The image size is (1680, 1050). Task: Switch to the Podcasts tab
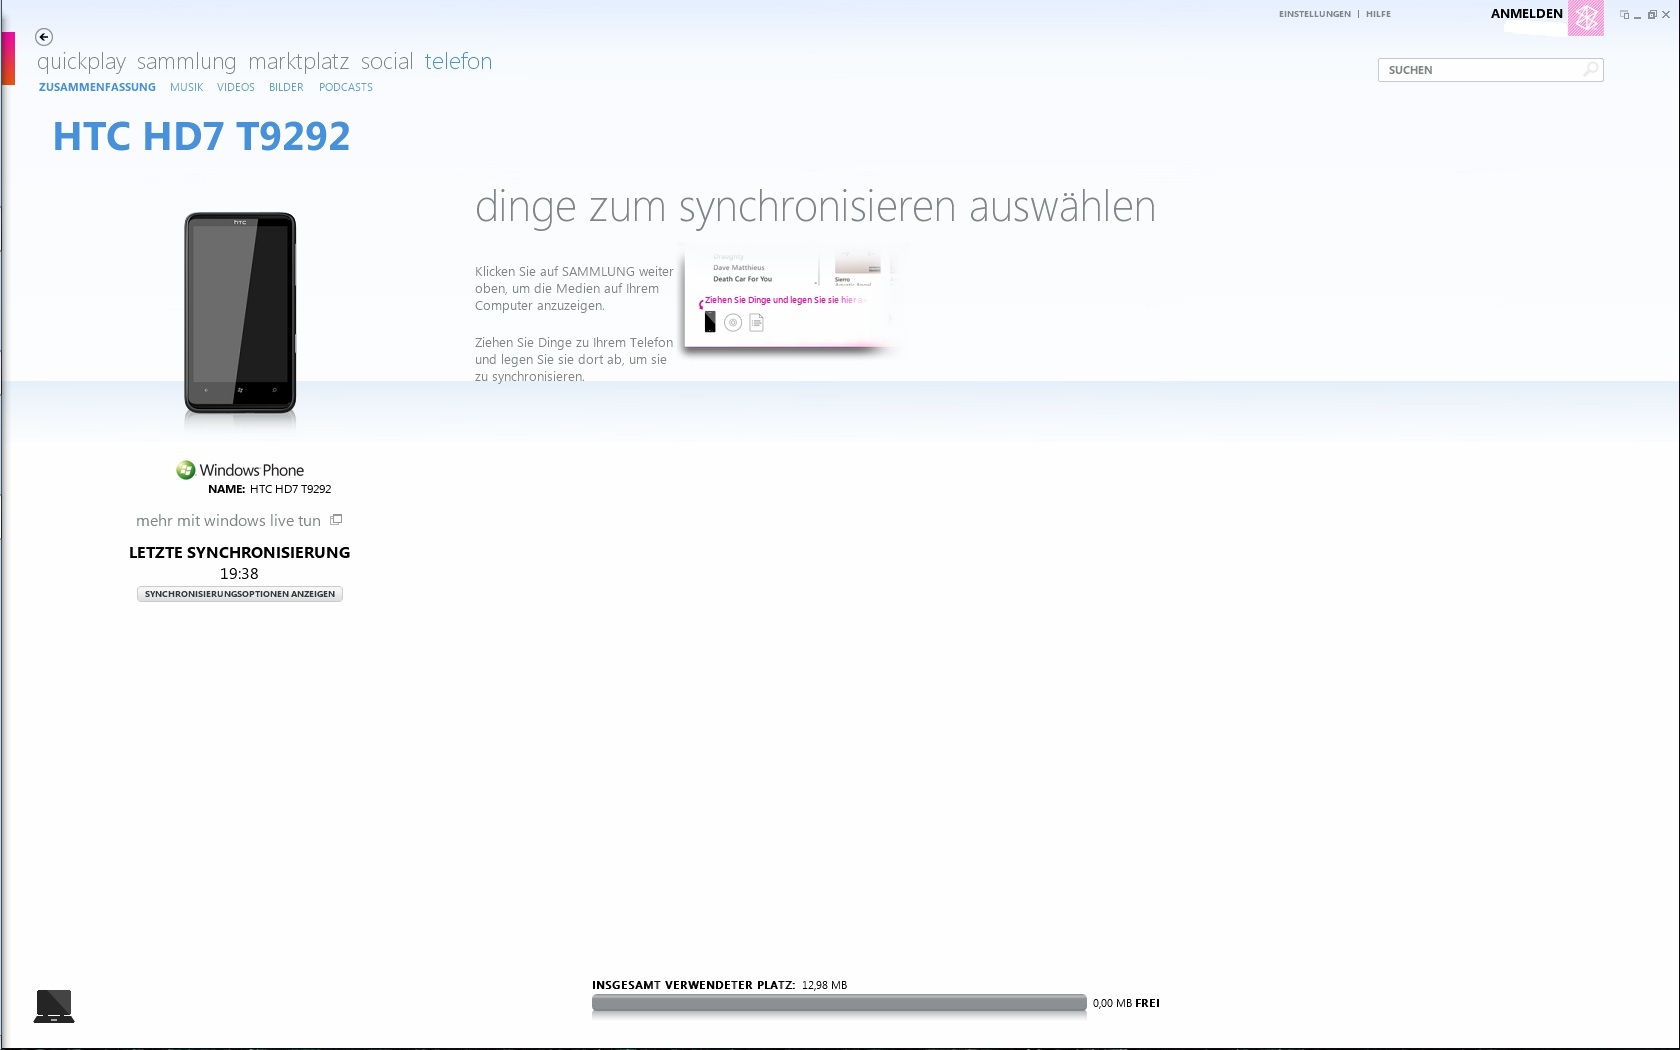click(x=346, y=87)
